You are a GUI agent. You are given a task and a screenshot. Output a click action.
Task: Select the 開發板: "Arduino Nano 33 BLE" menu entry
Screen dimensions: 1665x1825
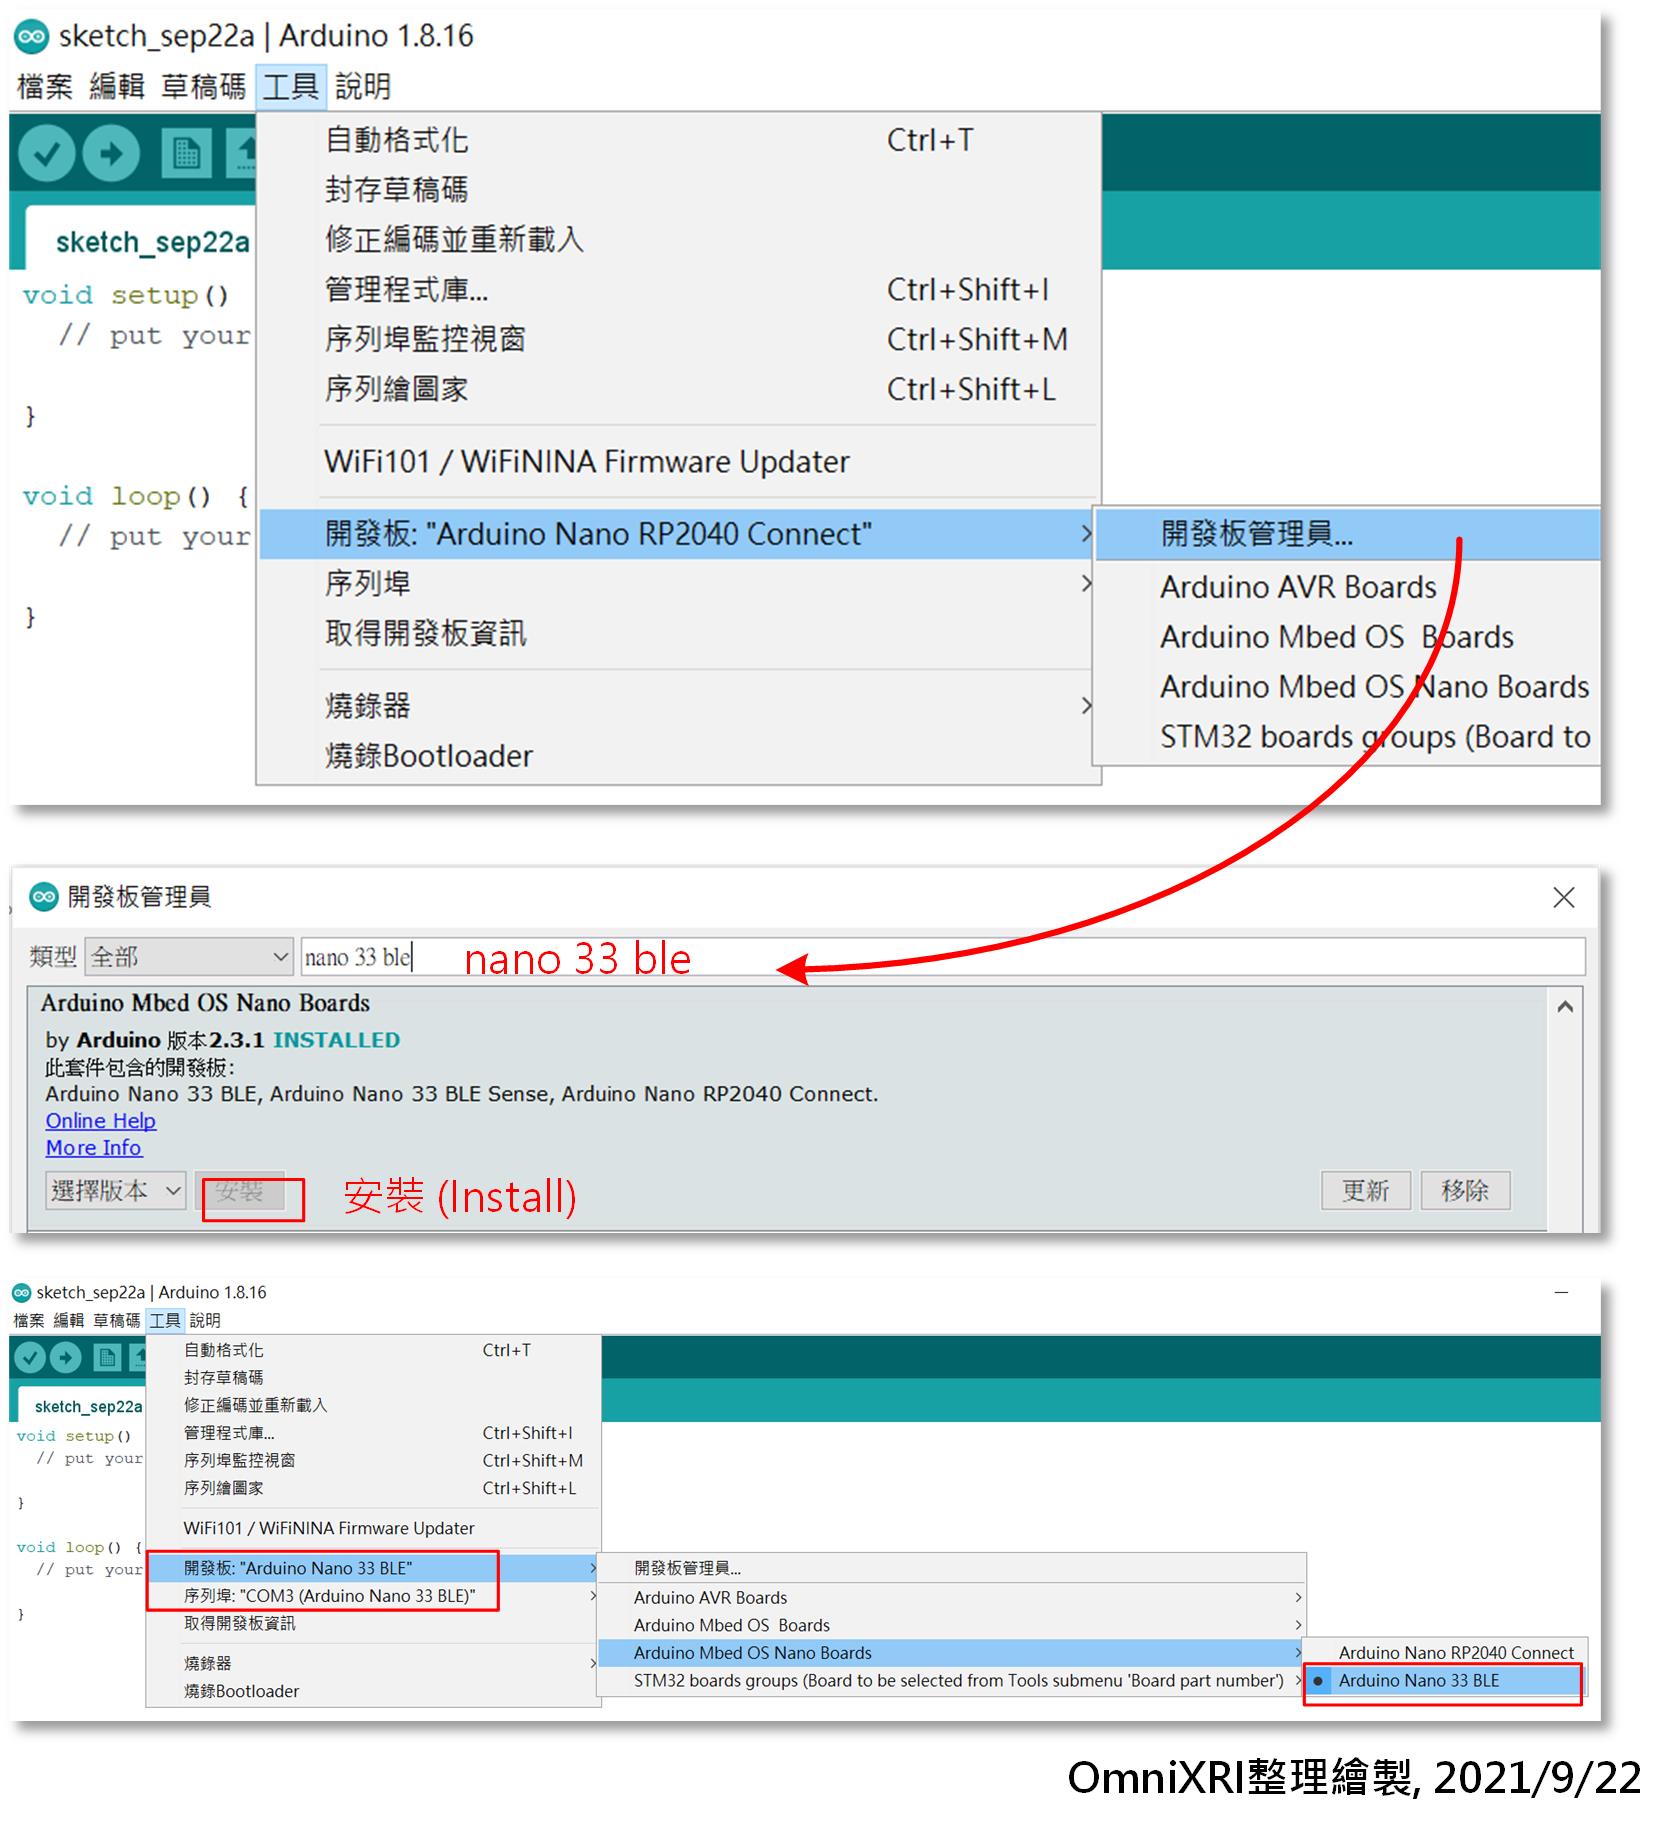click(x=374, y=1568)
